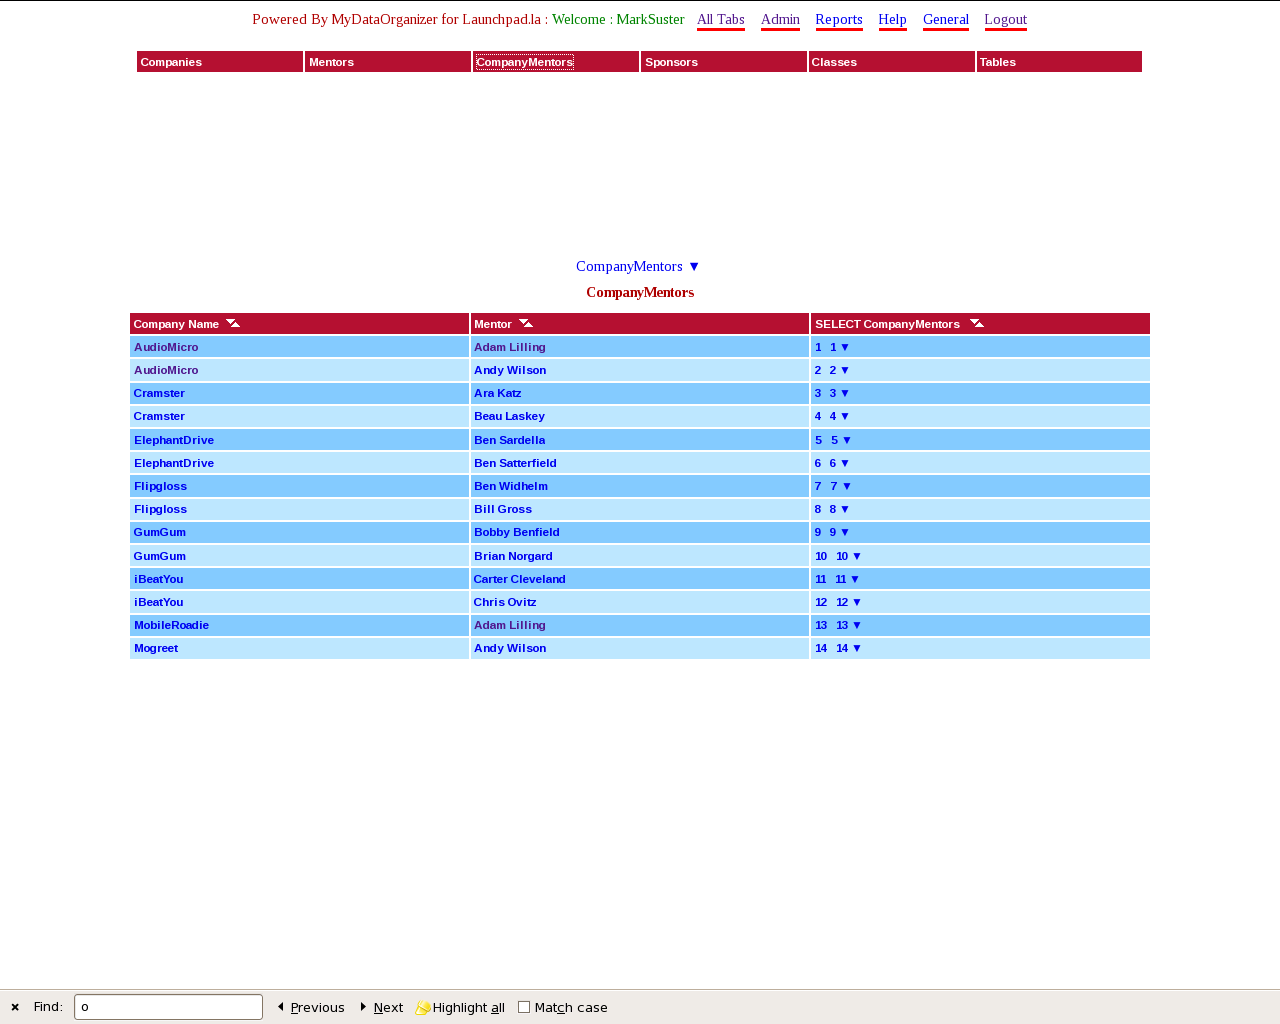Image resolution: width=1280 pixels, height=1024 pixels.
Task: Open the MobileRoadie company link
Action: (171, 625)
